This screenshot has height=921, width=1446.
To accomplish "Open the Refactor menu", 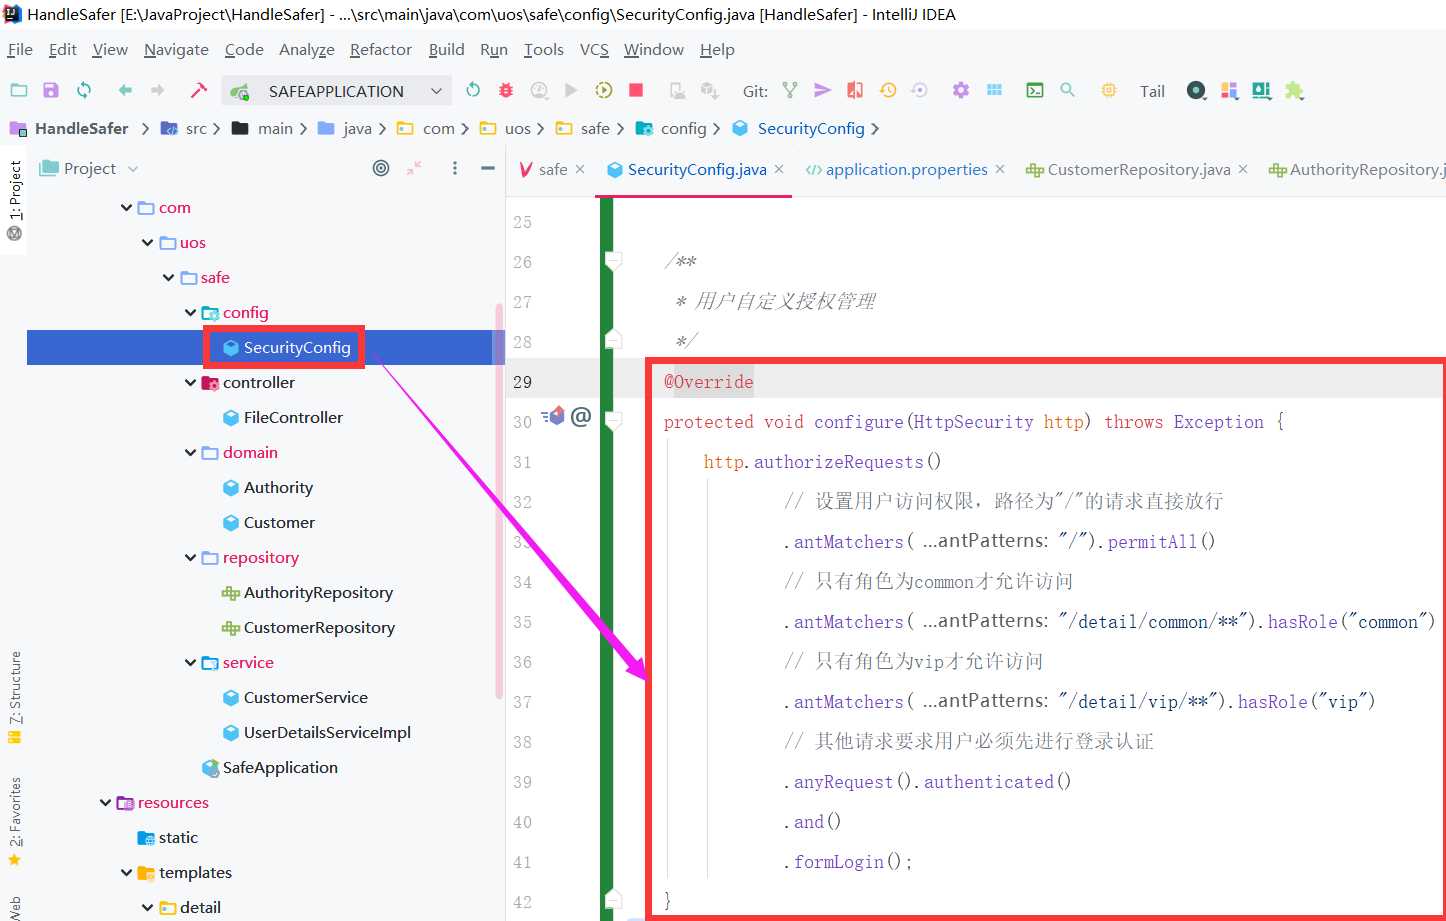I will click(380, 49).
